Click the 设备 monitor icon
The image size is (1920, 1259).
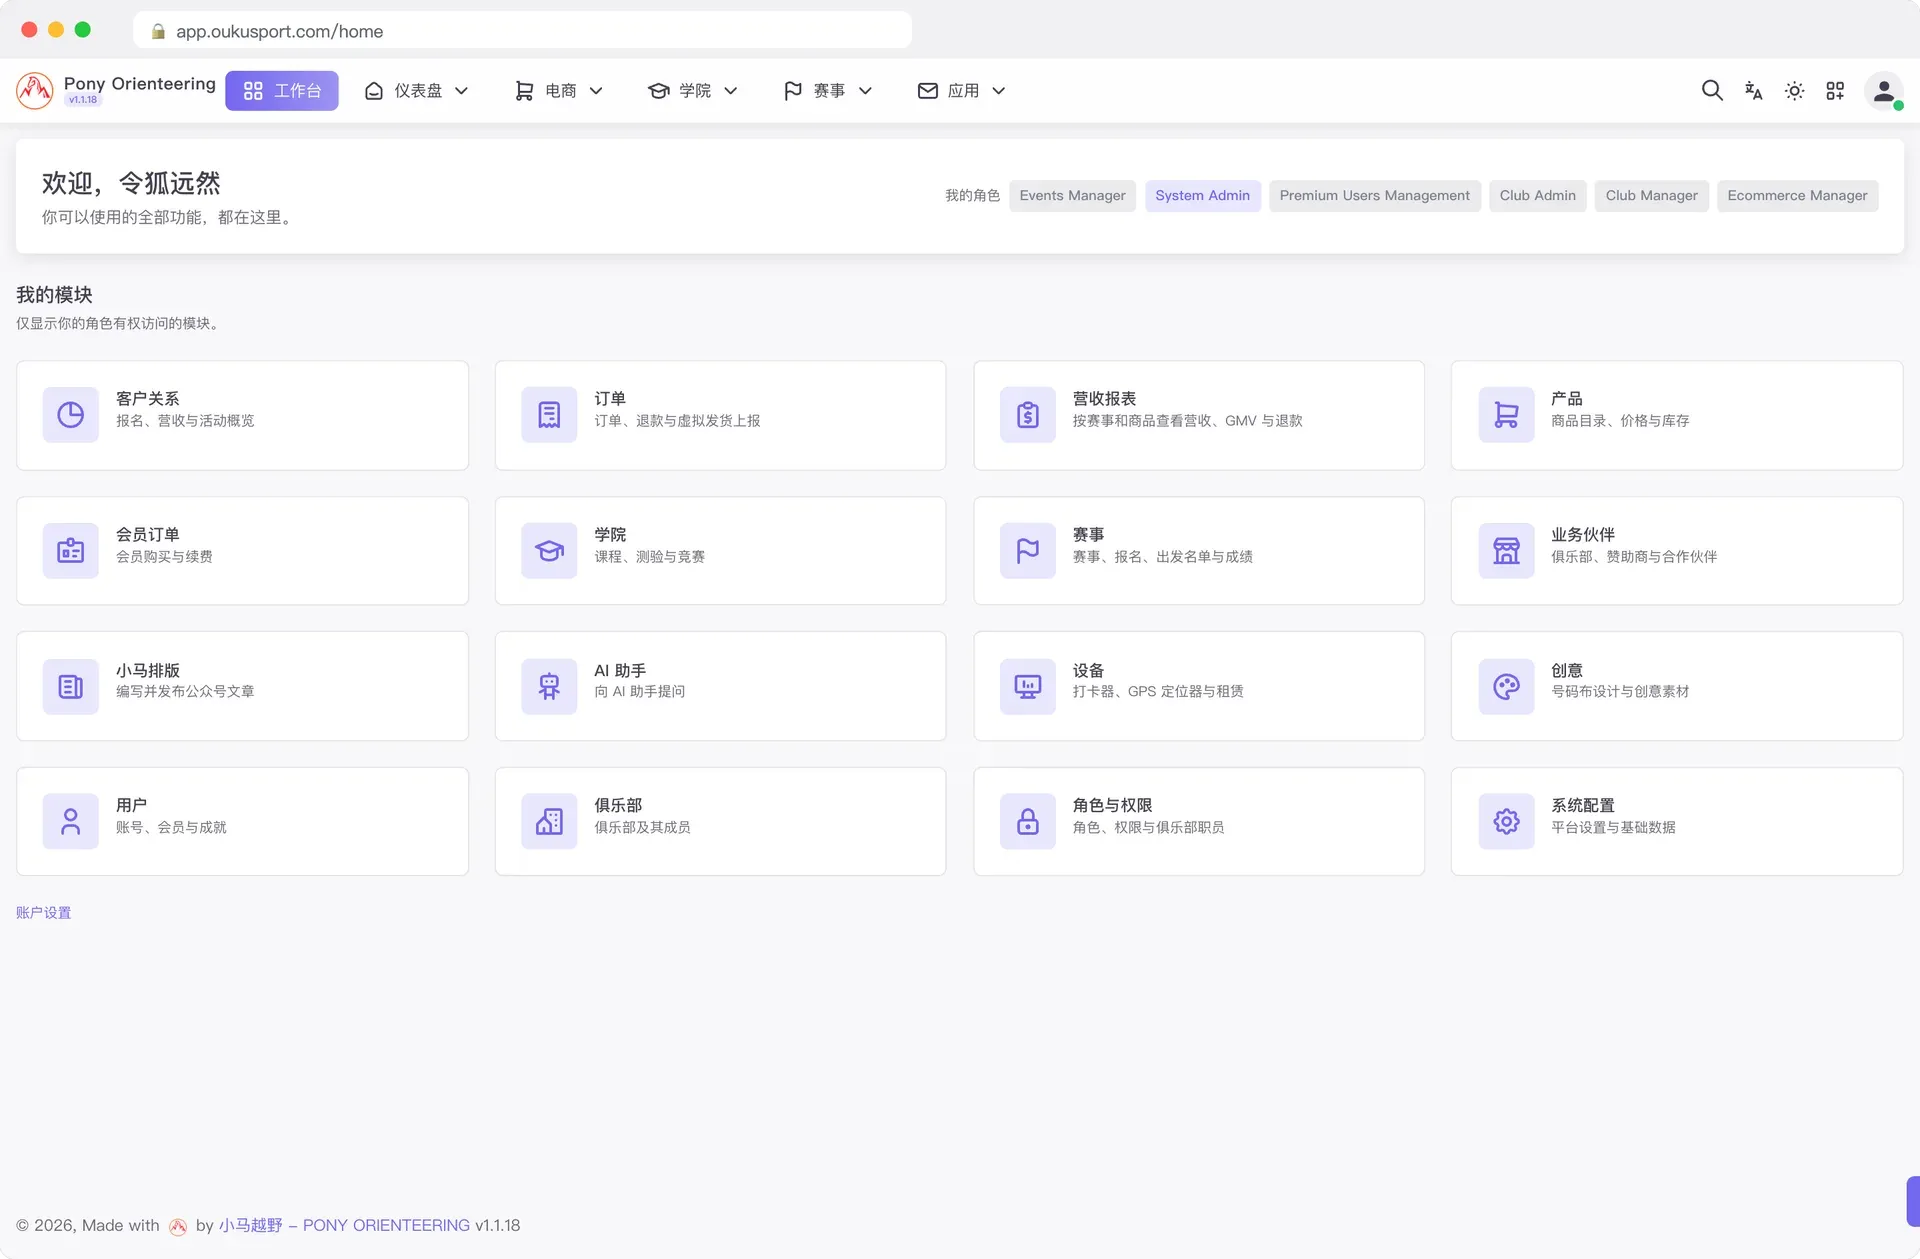1028,686
